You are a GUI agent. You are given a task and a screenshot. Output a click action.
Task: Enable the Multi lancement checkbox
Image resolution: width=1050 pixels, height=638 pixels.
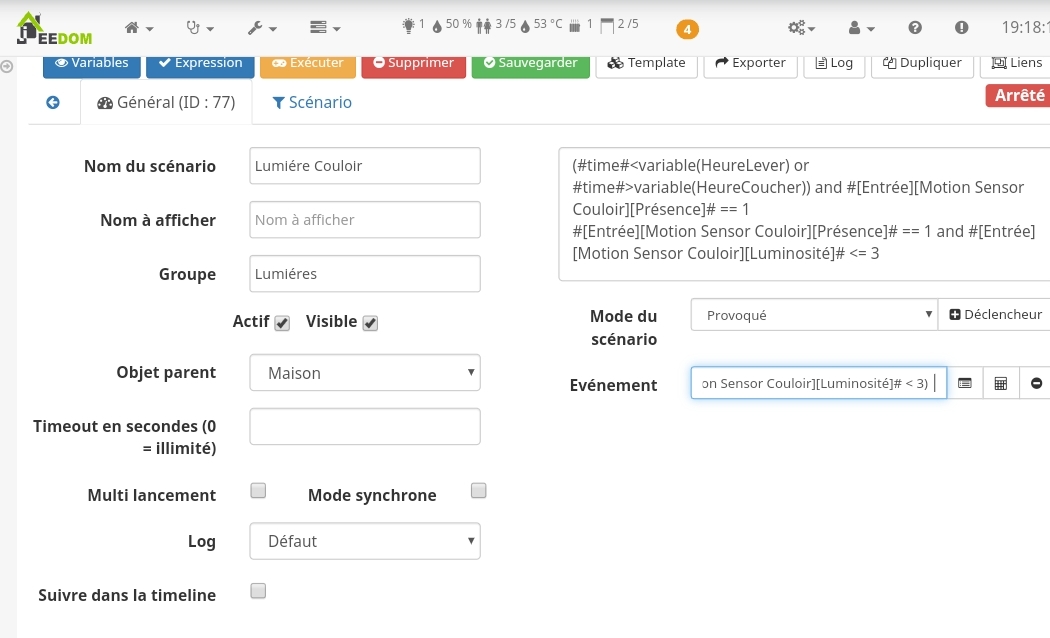point(258,491)
